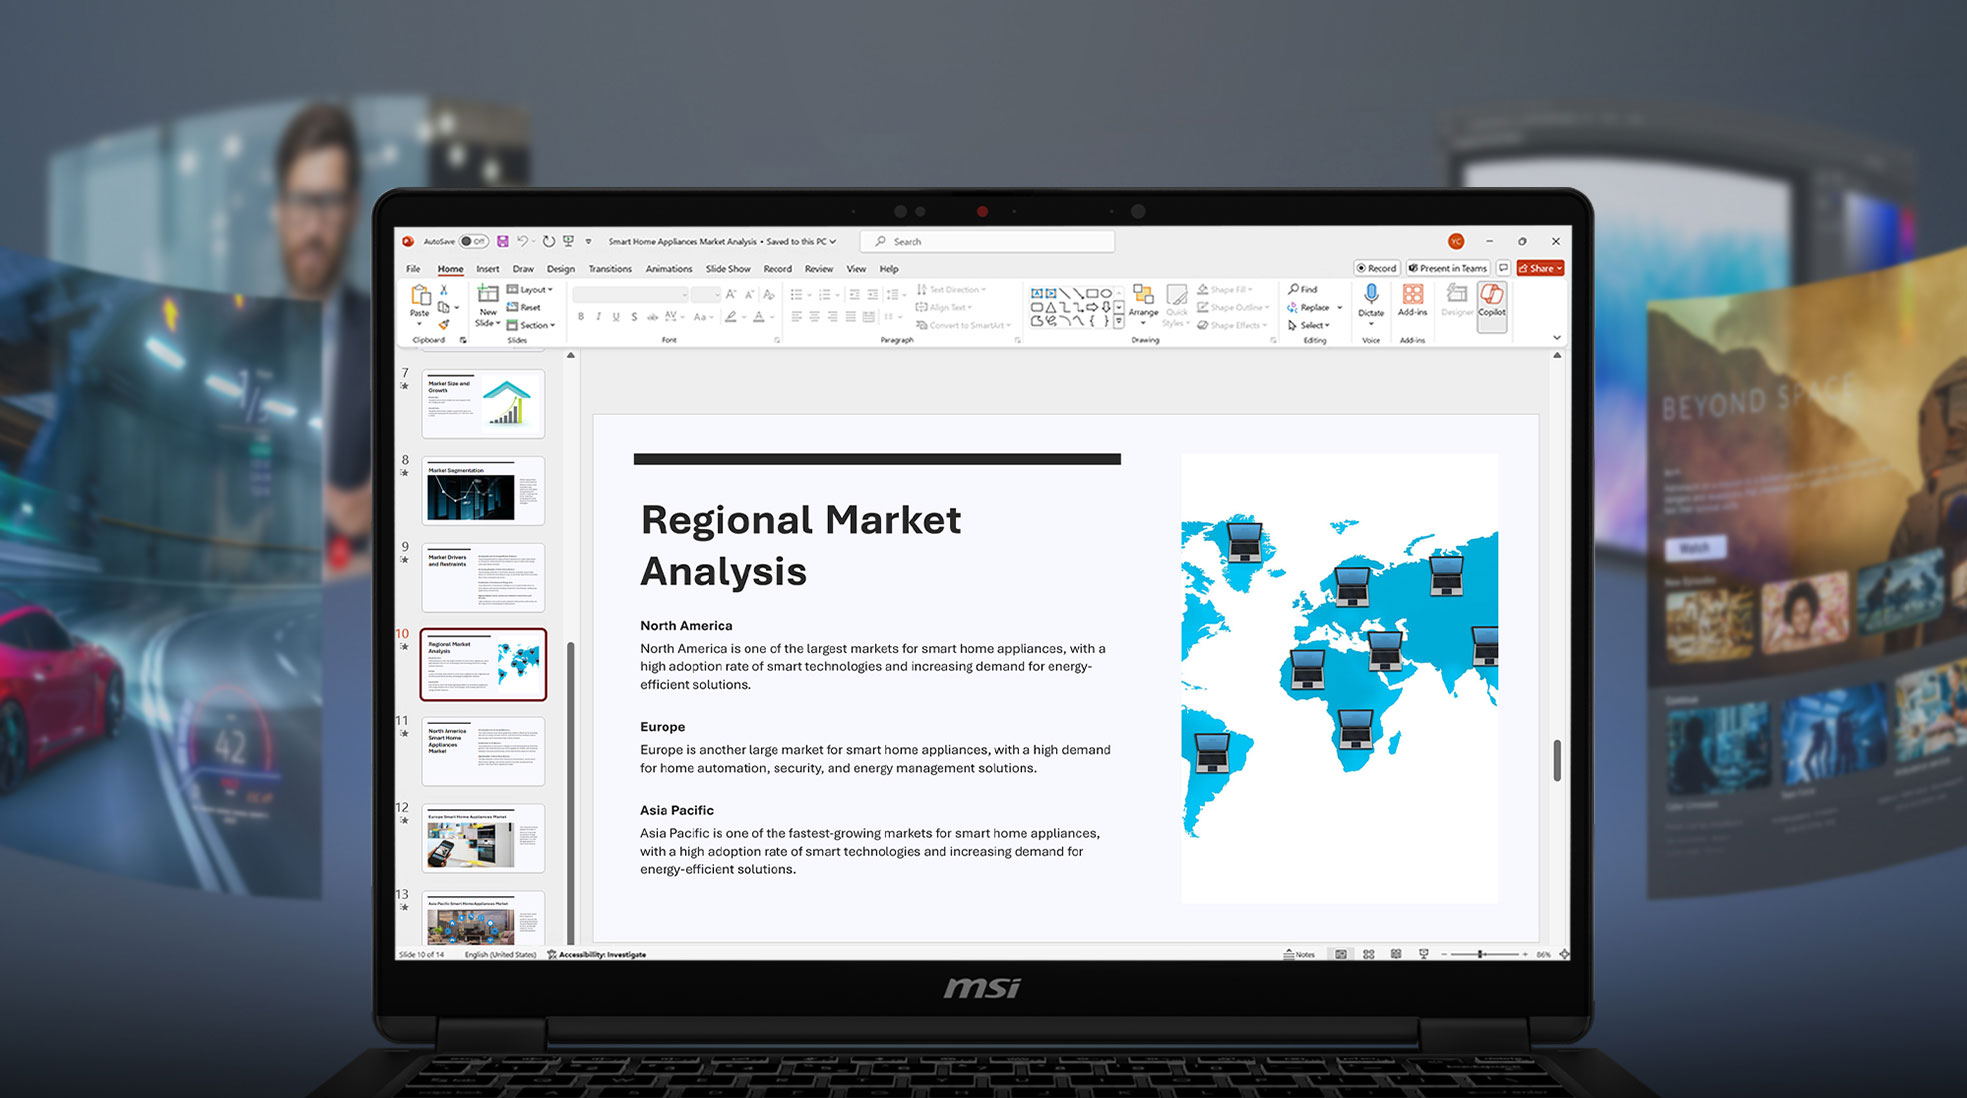
Task: Toggle the AutoSave switch
Action: 472,241
